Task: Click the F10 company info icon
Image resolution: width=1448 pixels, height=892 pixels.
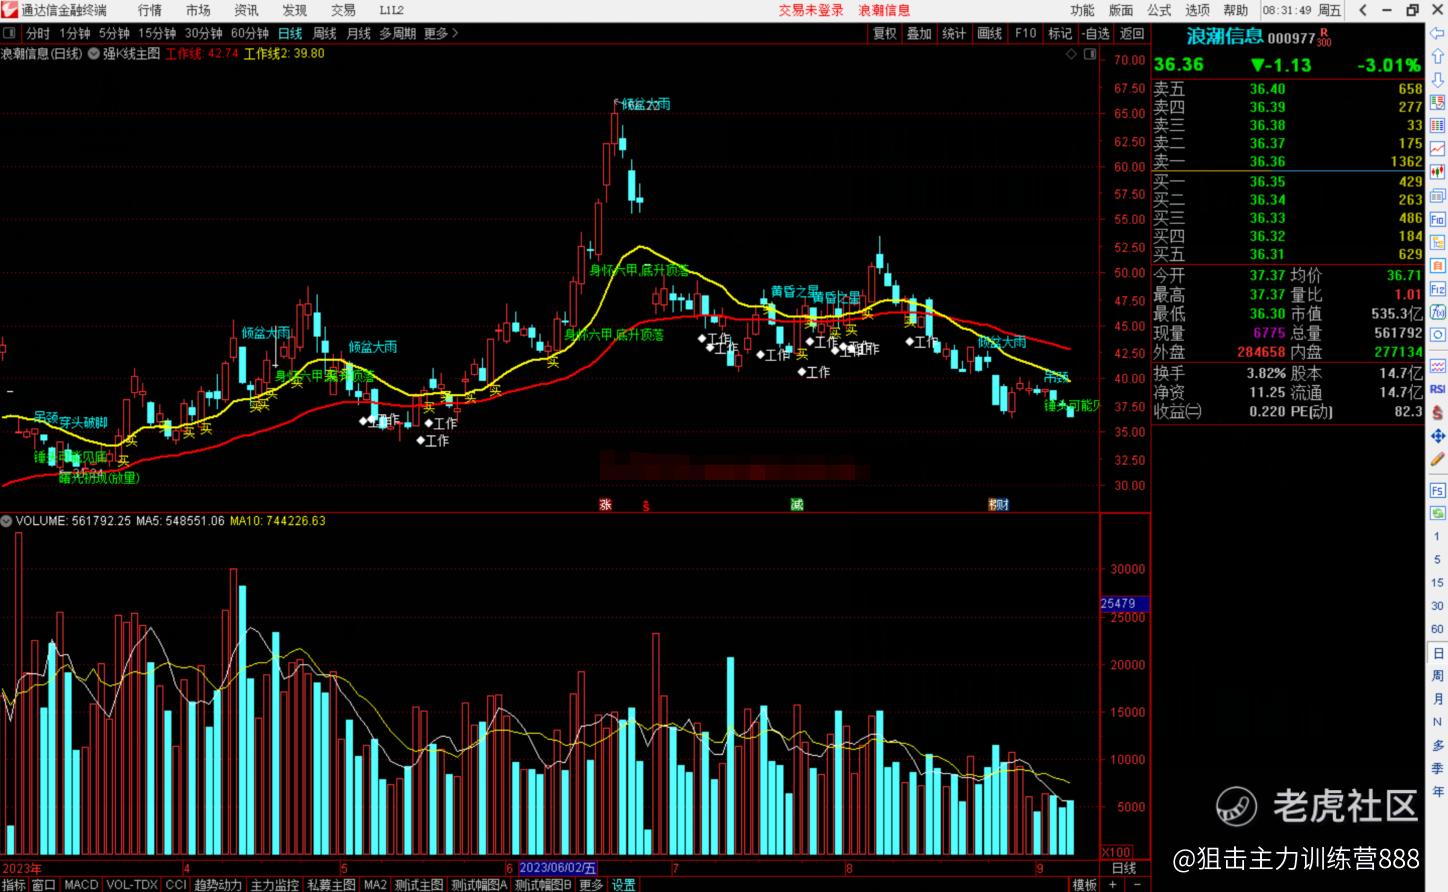Action: coord(1437,218)
